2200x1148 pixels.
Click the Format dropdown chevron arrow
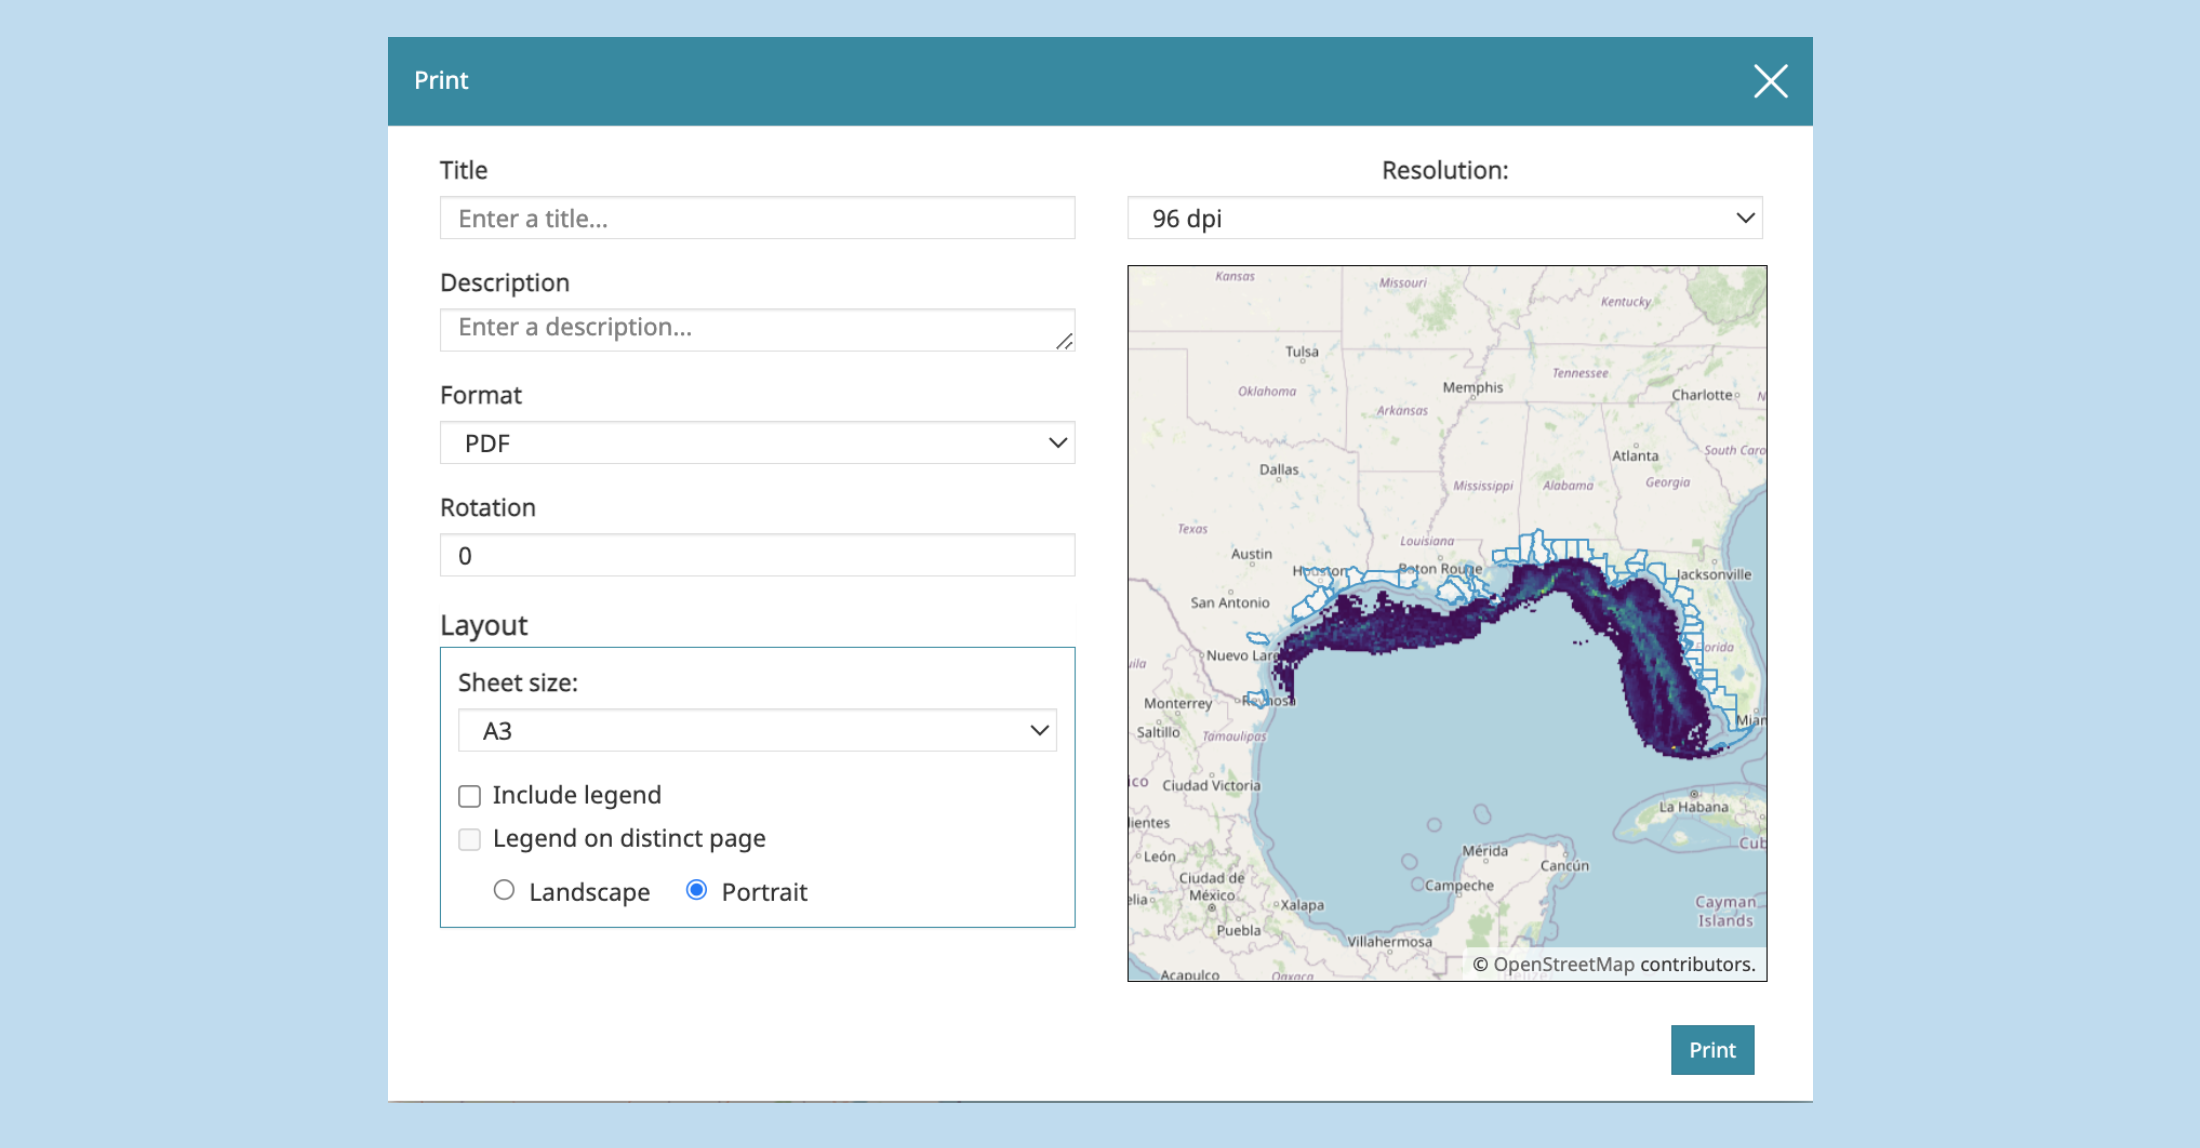click(1057, 443)
